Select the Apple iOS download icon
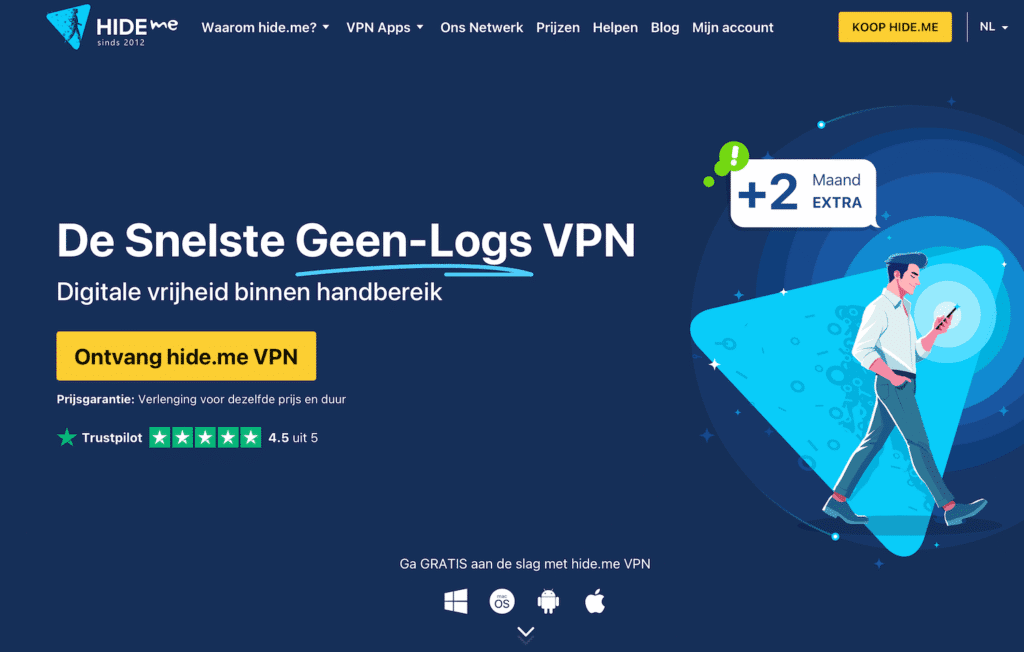 point(595,601)
